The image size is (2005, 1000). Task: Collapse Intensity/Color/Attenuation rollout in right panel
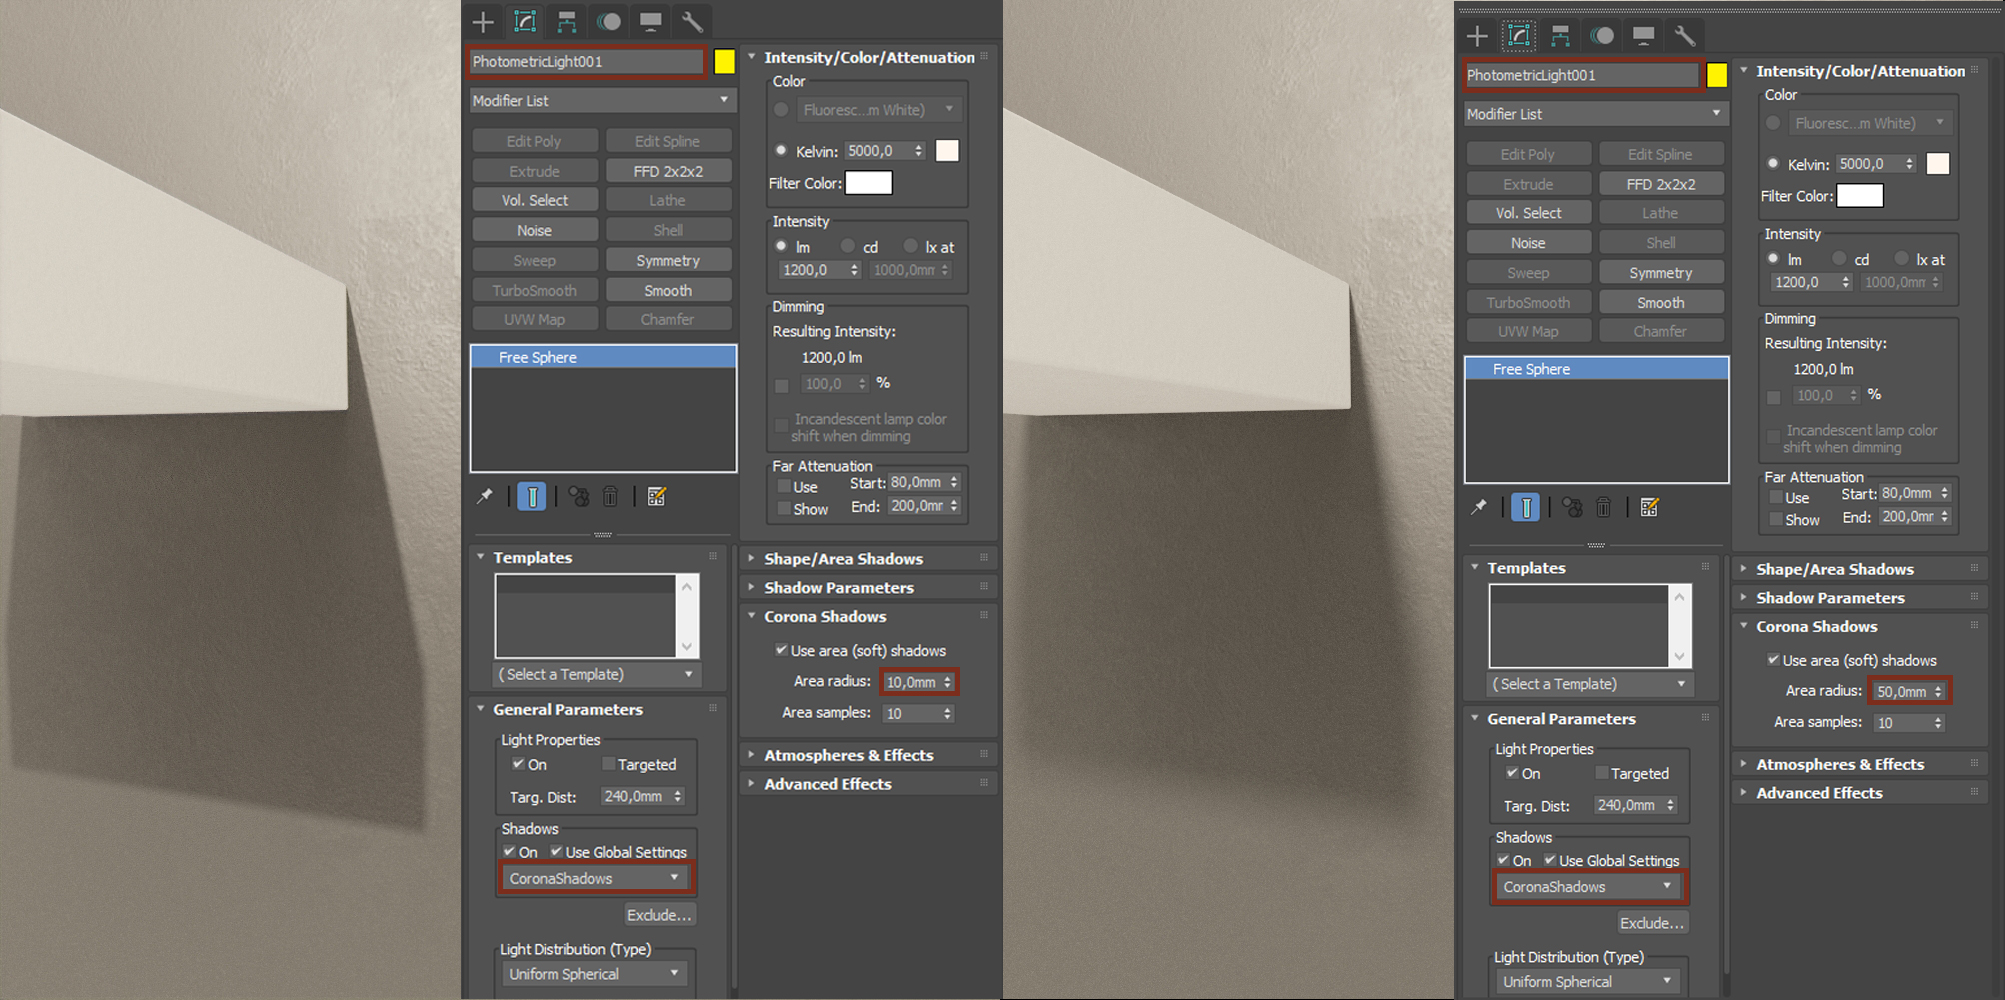click(x=1860, y=71)
